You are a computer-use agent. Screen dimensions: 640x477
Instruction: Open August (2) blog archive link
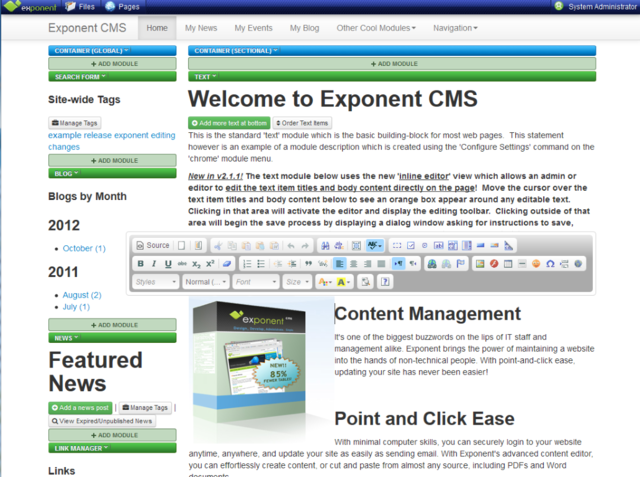tap(82, 295)
